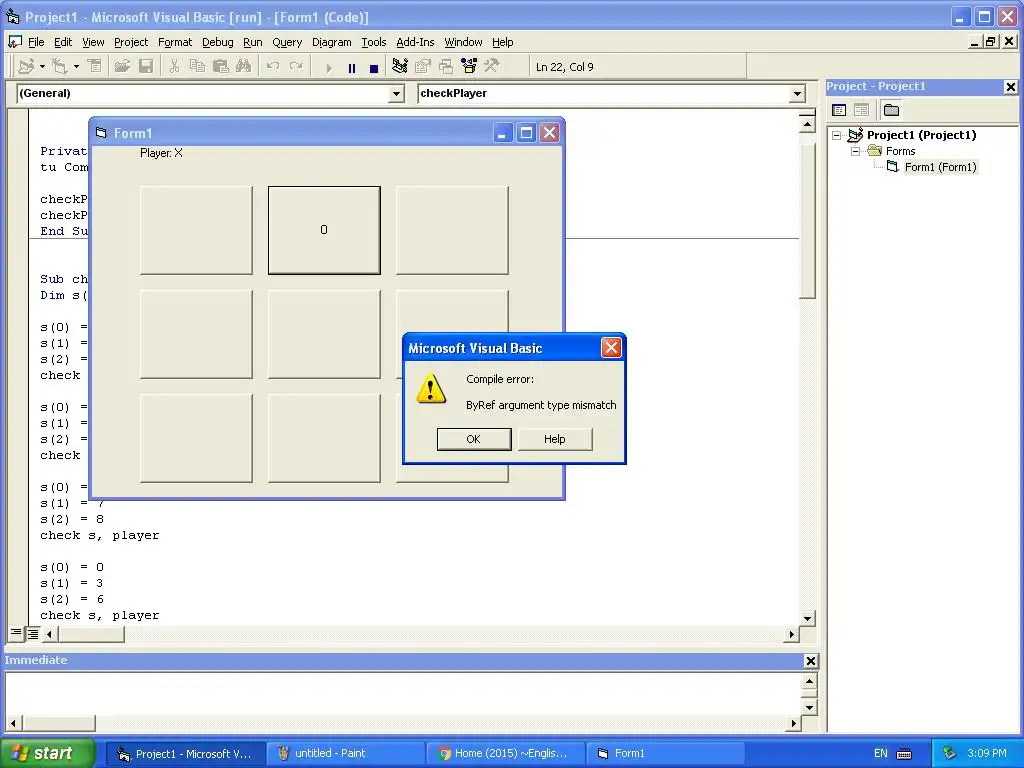Click the Start (run) triangle icon
Viewport: 1024px width, 768px height.
click(x=328, y=67)
